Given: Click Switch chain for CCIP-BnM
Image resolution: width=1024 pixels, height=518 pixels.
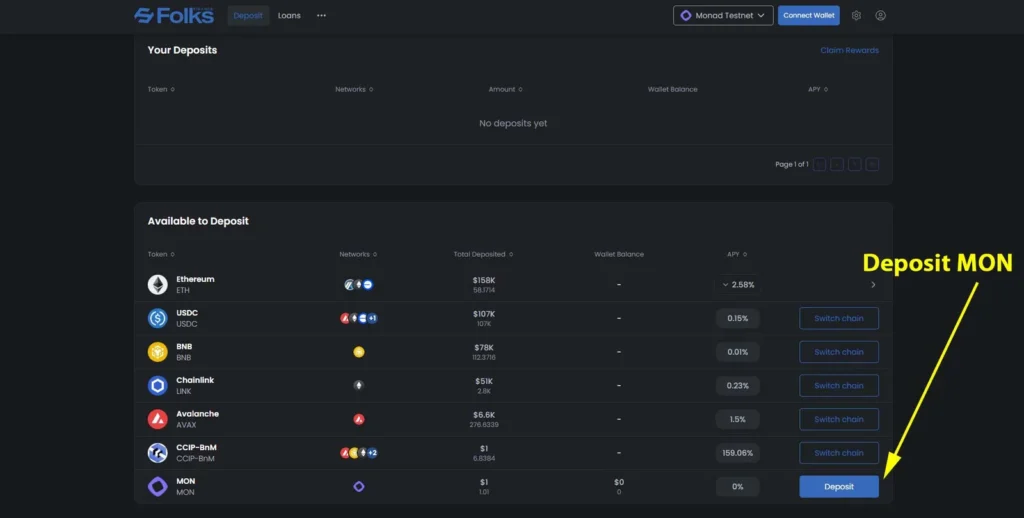Looking at the screenshot, I should point(839,453).
